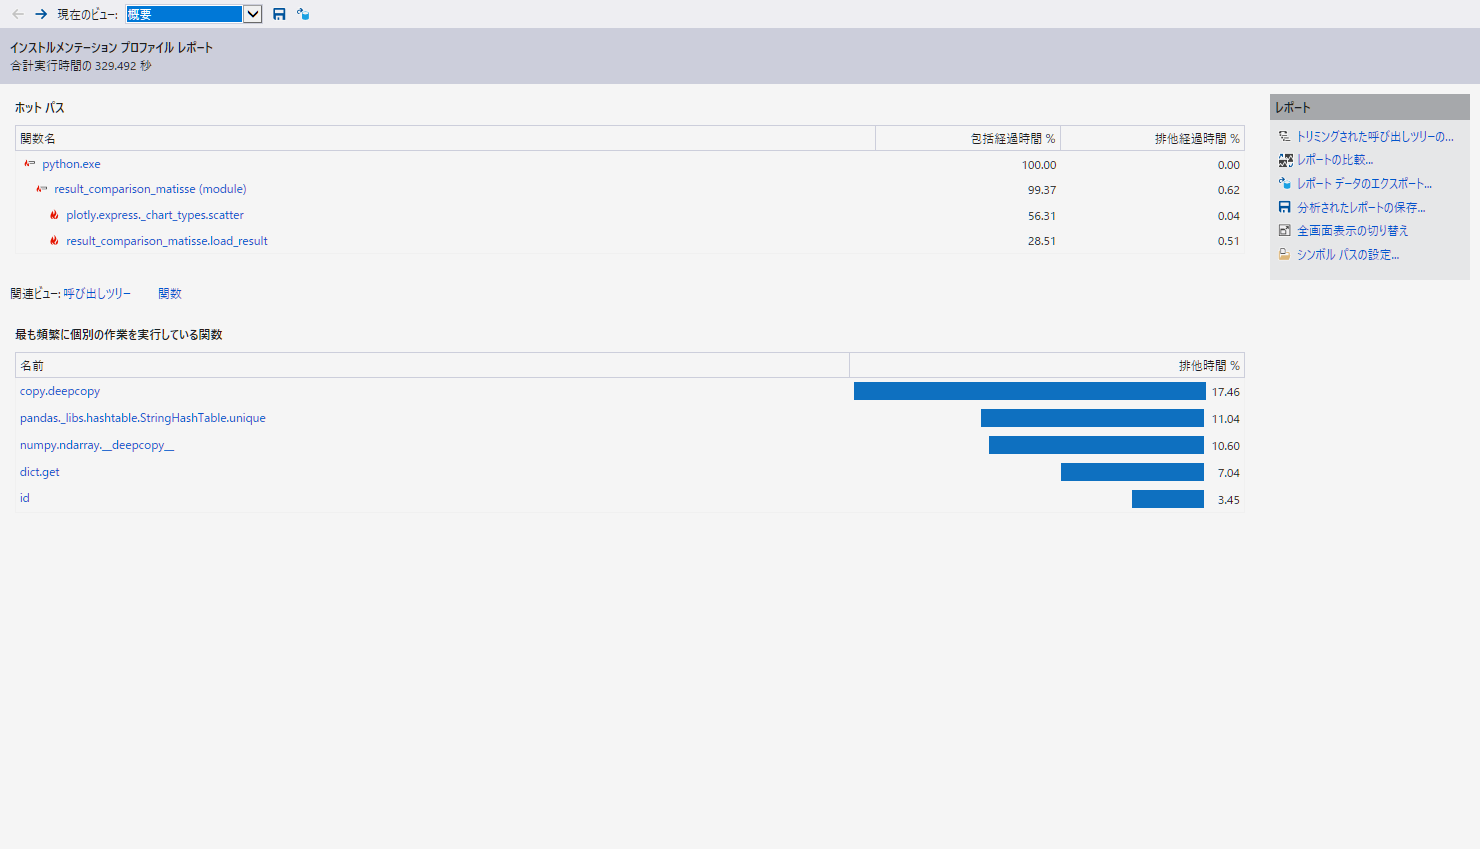The image size is (1480, 849).
Task: Open the id function link
Action: pyautogui.click(x=25, y=498)
